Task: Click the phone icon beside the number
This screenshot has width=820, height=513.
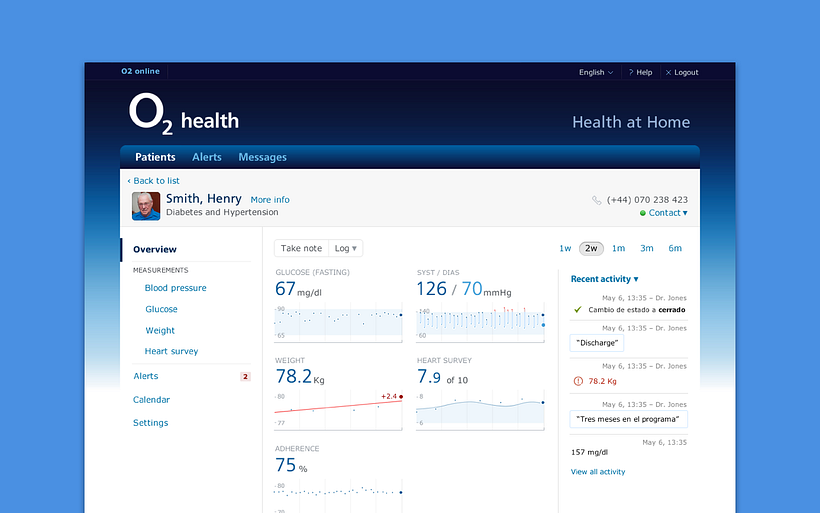Action: pos(596,200)
